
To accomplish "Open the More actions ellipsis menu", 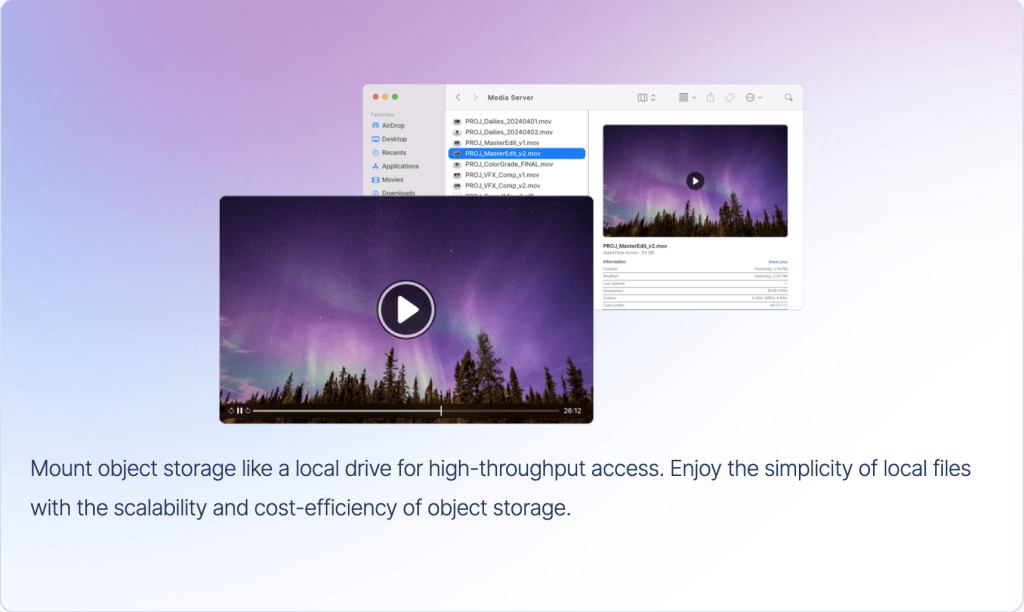I will pyautogui.click(x=753, y=98).
